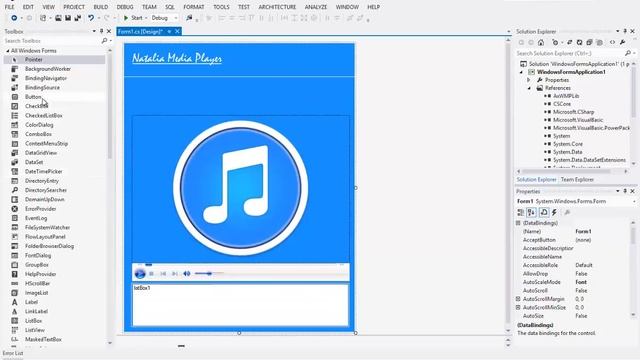Click the ListBox control icon in Toolbox
The height and width of the screenshot is (360, 640).
coord(15,321)
